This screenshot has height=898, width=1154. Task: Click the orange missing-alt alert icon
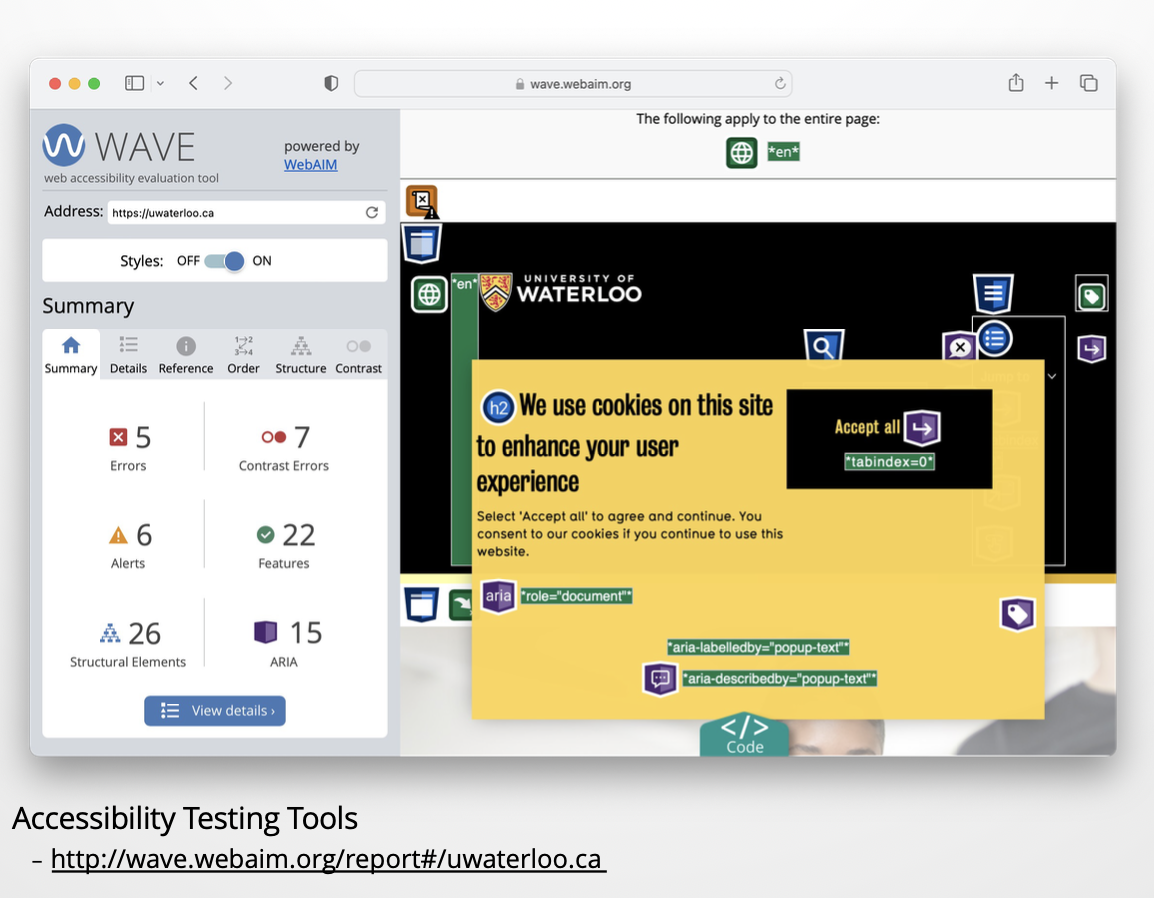[x=422, y=202]
